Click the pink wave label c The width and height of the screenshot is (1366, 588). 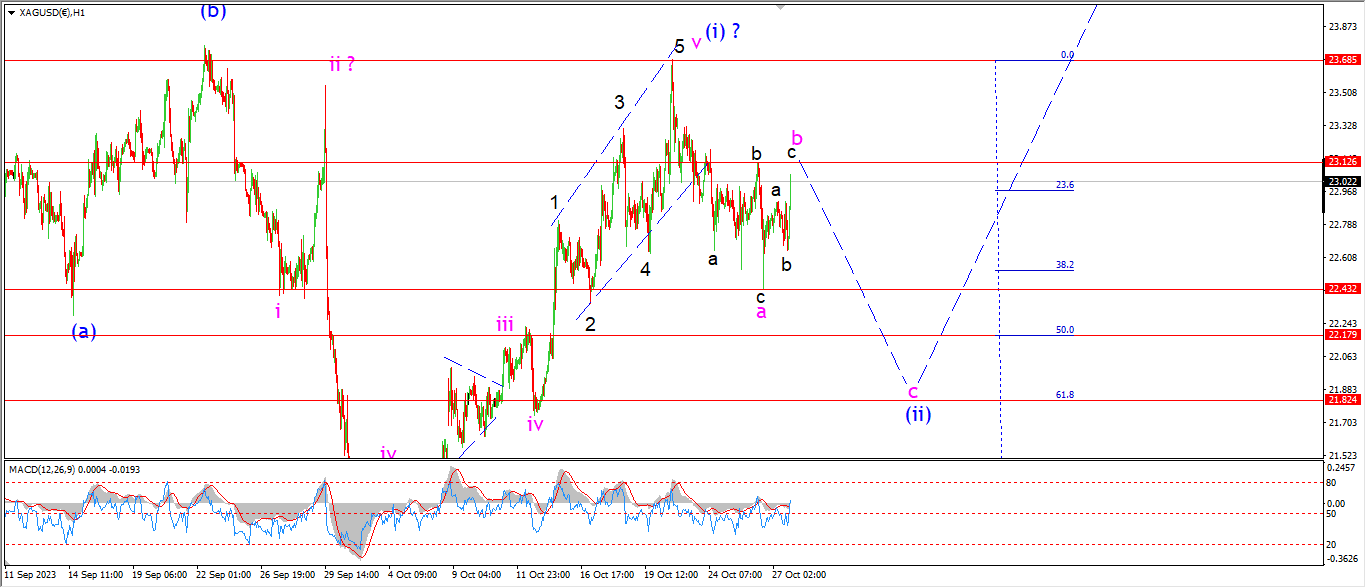pos(913,390)
